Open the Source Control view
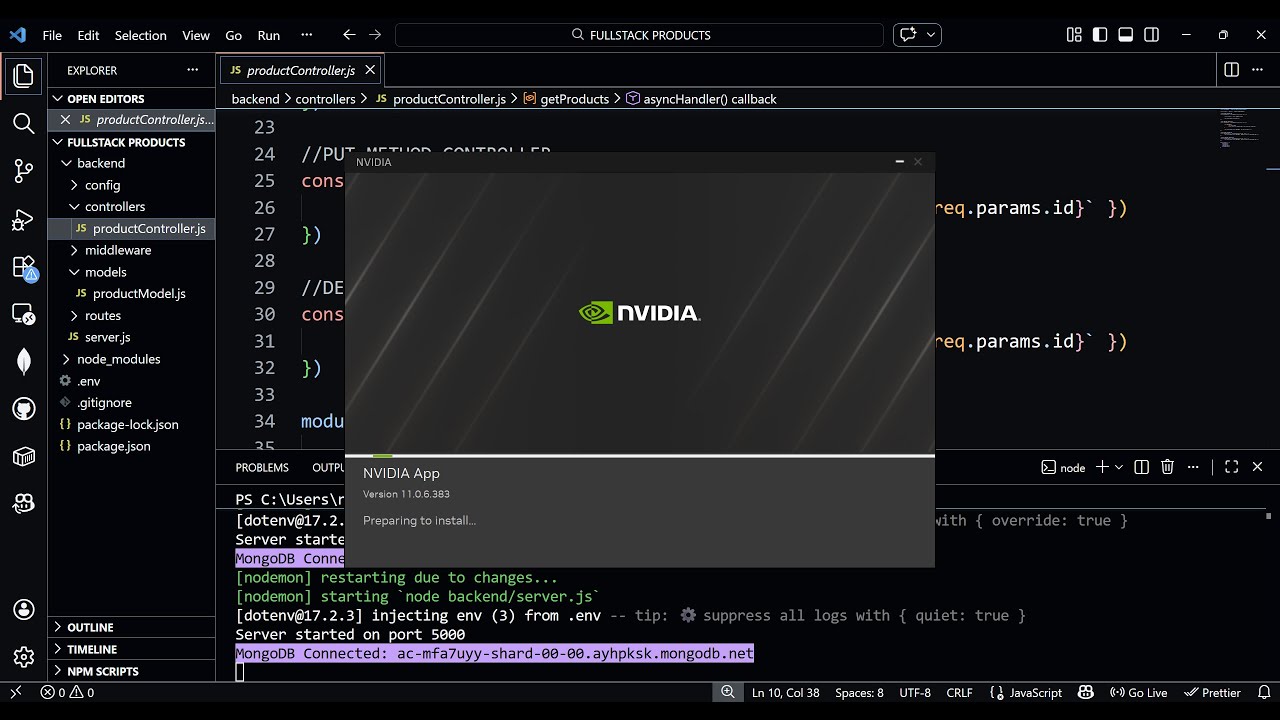 (x=24, y=171)
